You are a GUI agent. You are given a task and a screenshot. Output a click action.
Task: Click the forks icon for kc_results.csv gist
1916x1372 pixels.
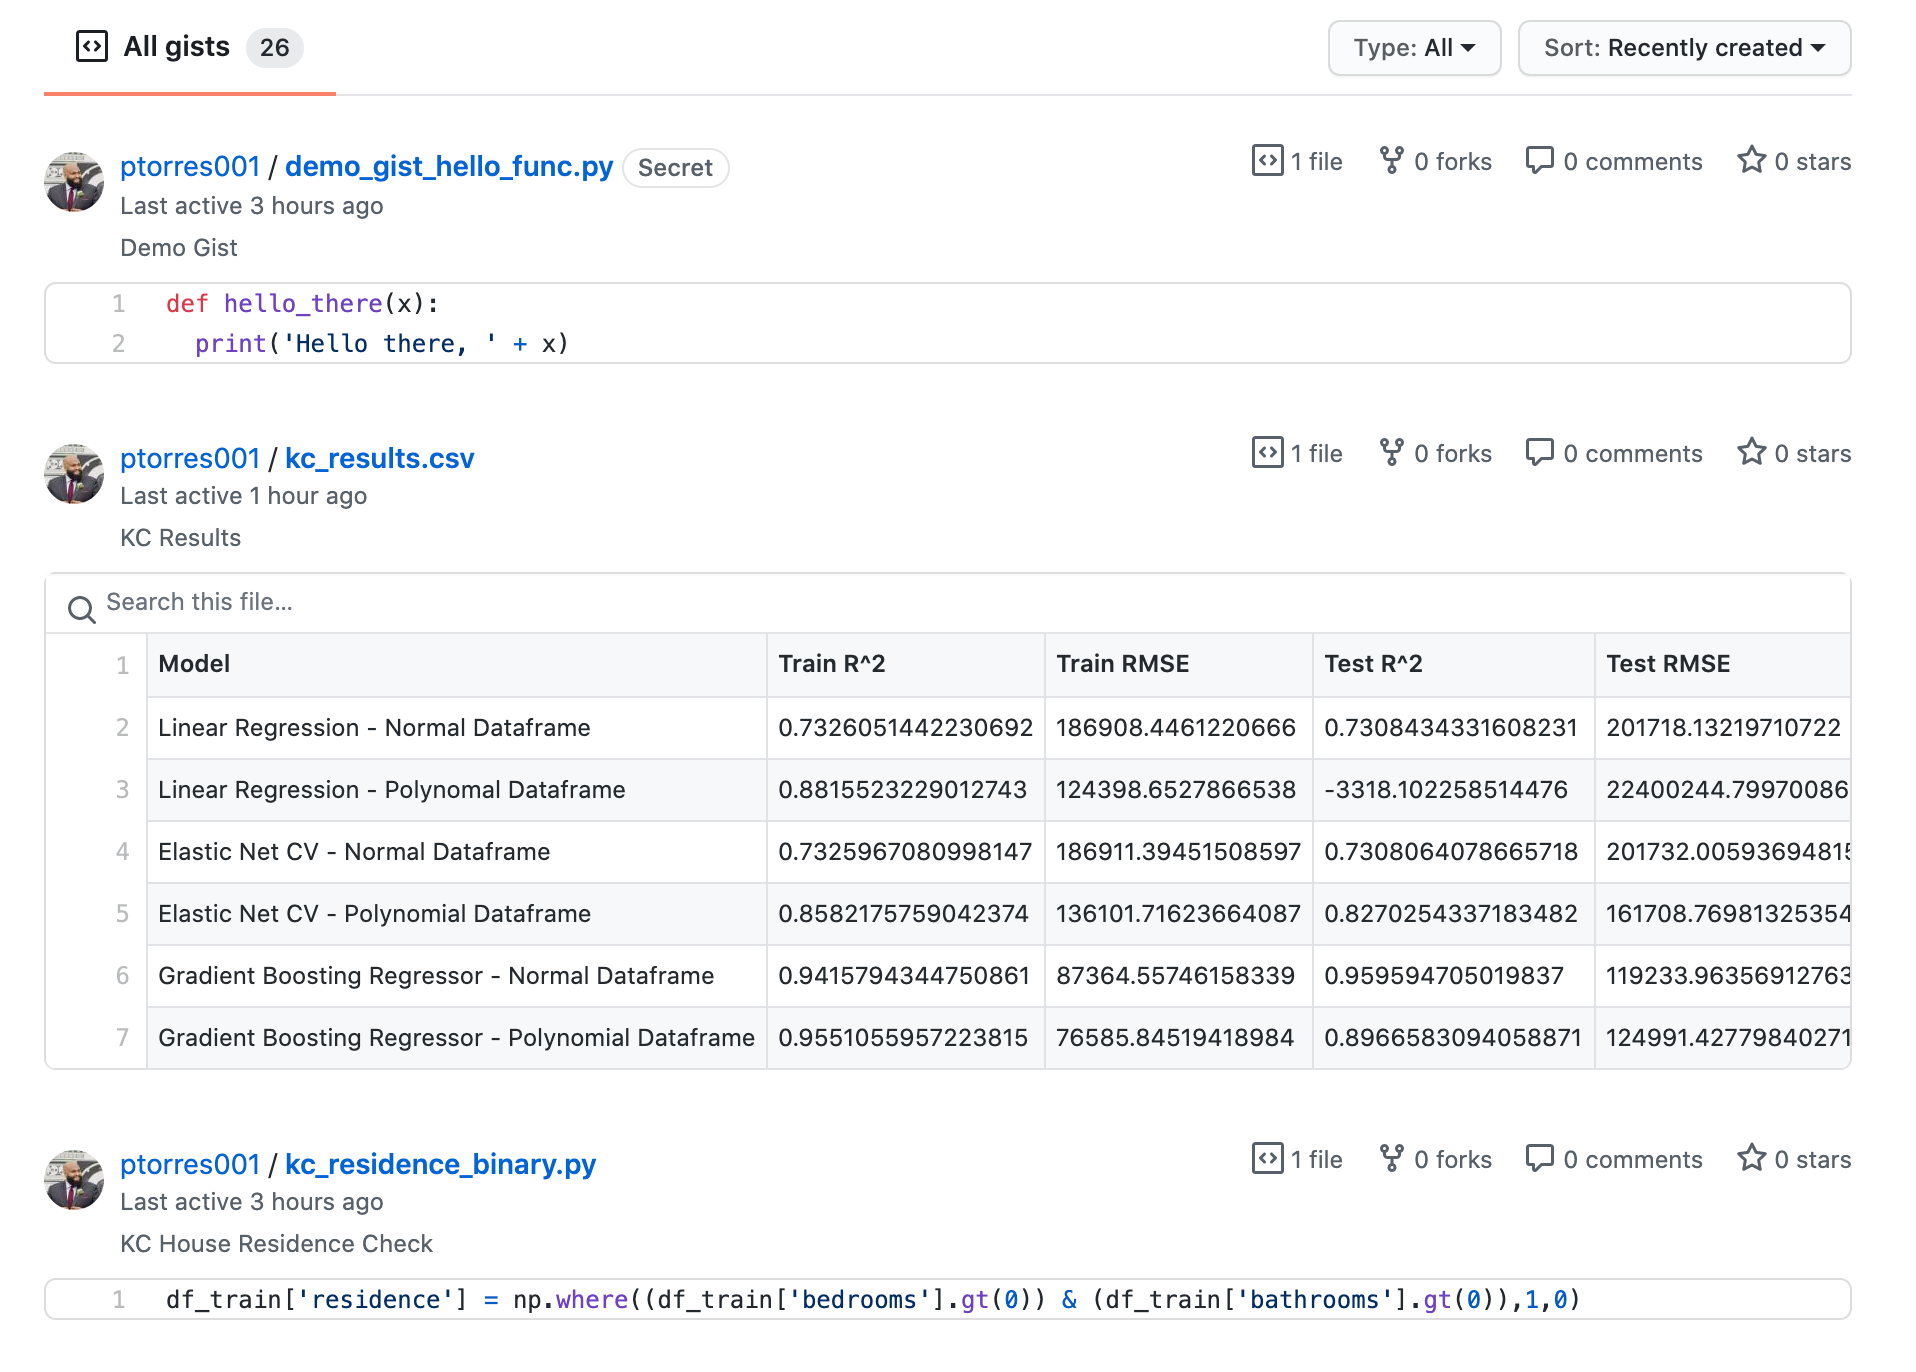[x=1390, y=452]
